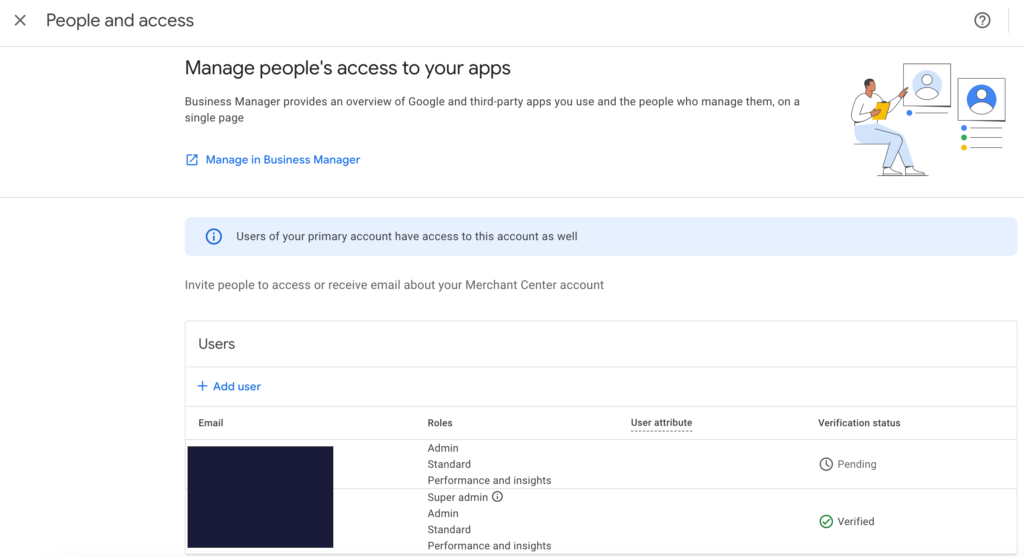The width and height of the screenshot is (1024, 557).
Task: Click the people illustration graphic
Action: pos(928,119)
